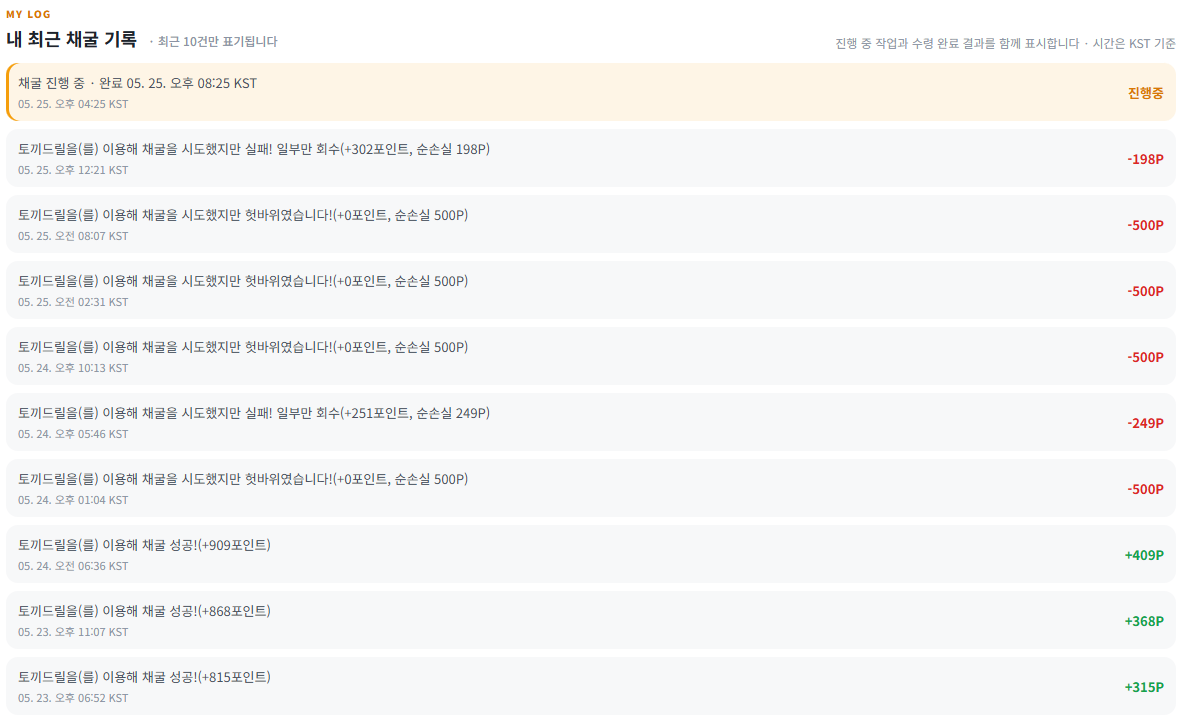This screenshot has width=1179, height=723.
Task: Click the green +368P gain amount
Action: (x=1144, y=622)
